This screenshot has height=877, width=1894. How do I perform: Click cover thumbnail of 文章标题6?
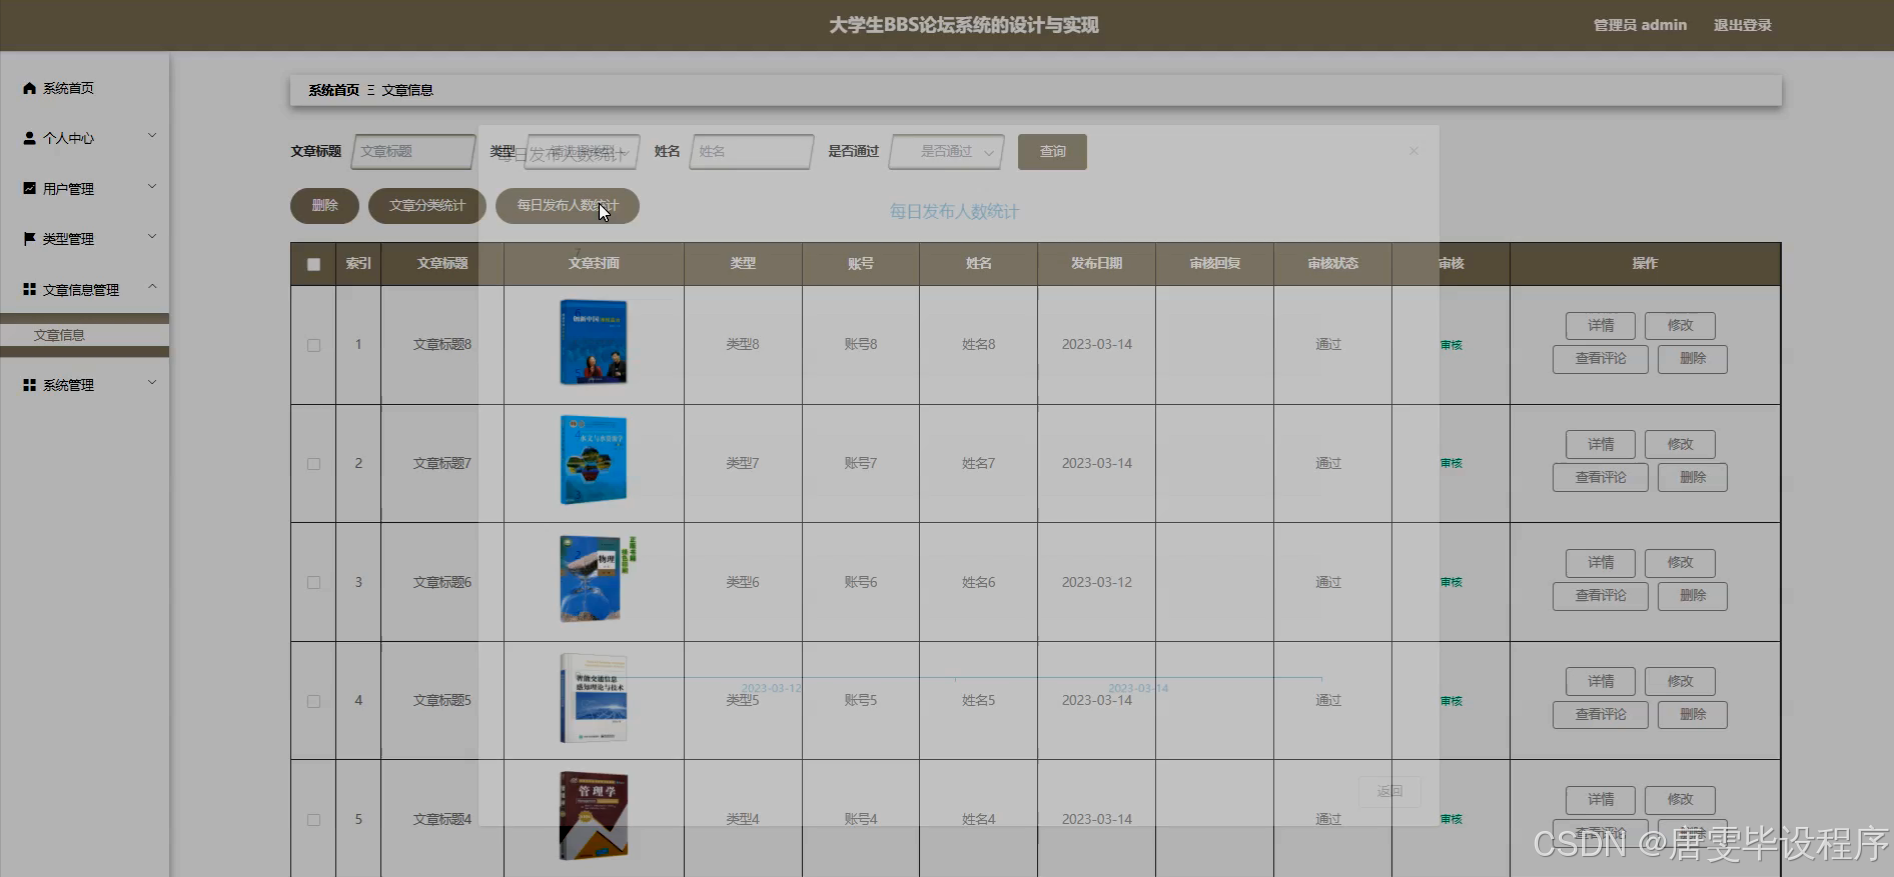[597, 579]
